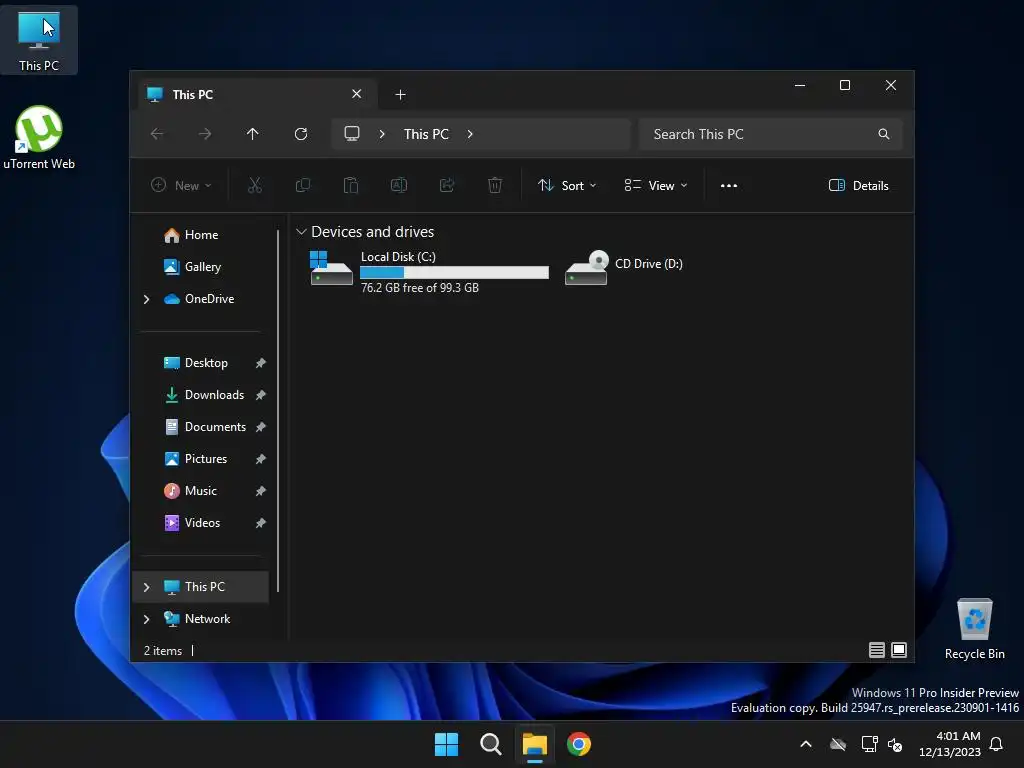Open taskbar Search
The height and width of the screenshot is (768, 1024).
click(490, 744)
